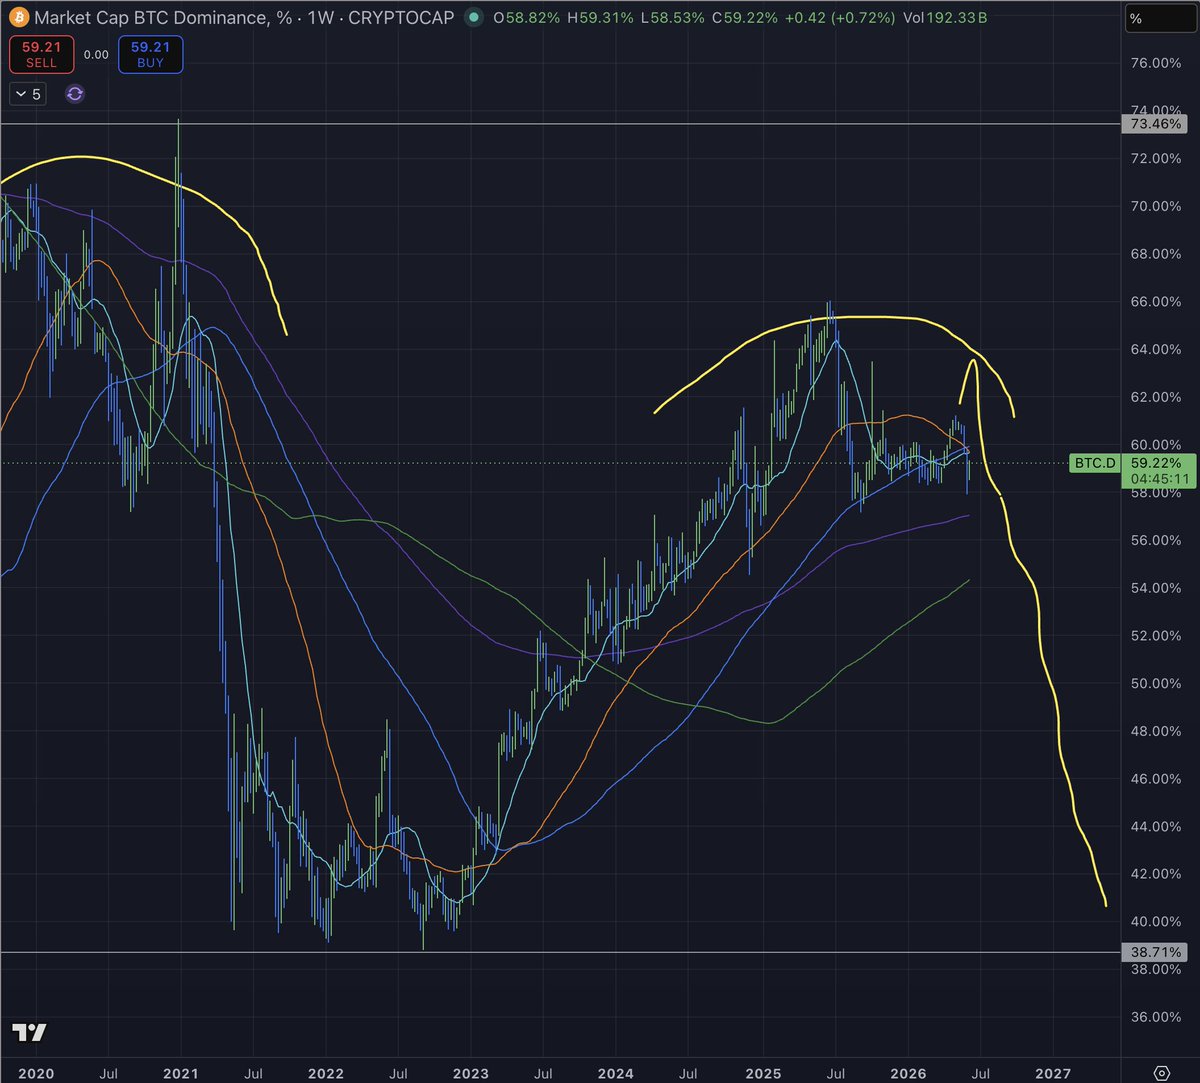The image size is (1200, 1083).
Task: Expand the indicators legend showing 5
Action: click(x=29, y=95)
